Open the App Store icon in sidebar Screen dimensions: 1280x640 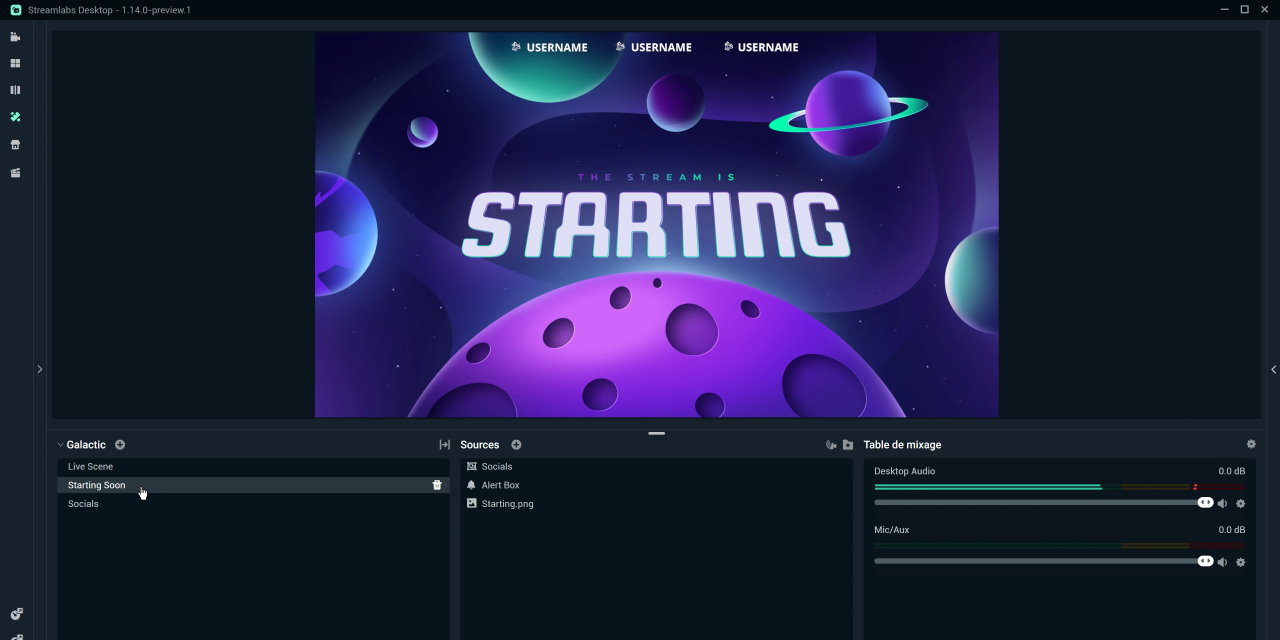(15, 145)
